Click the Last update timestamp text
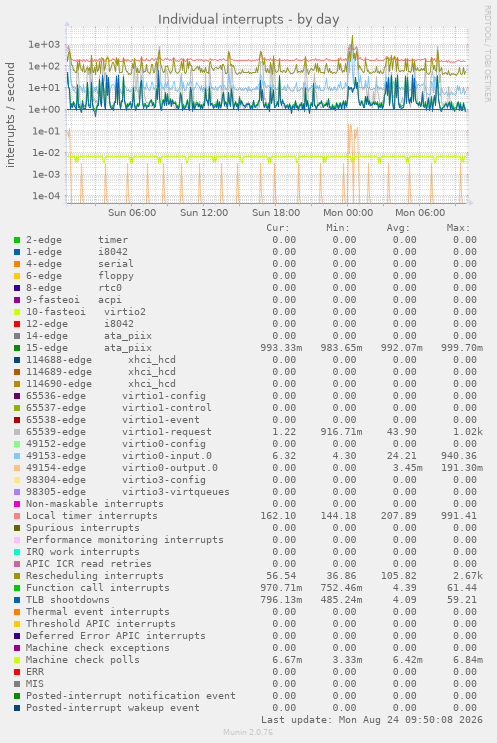The width and height of the screenshot is (497, 743). [371, 720]
